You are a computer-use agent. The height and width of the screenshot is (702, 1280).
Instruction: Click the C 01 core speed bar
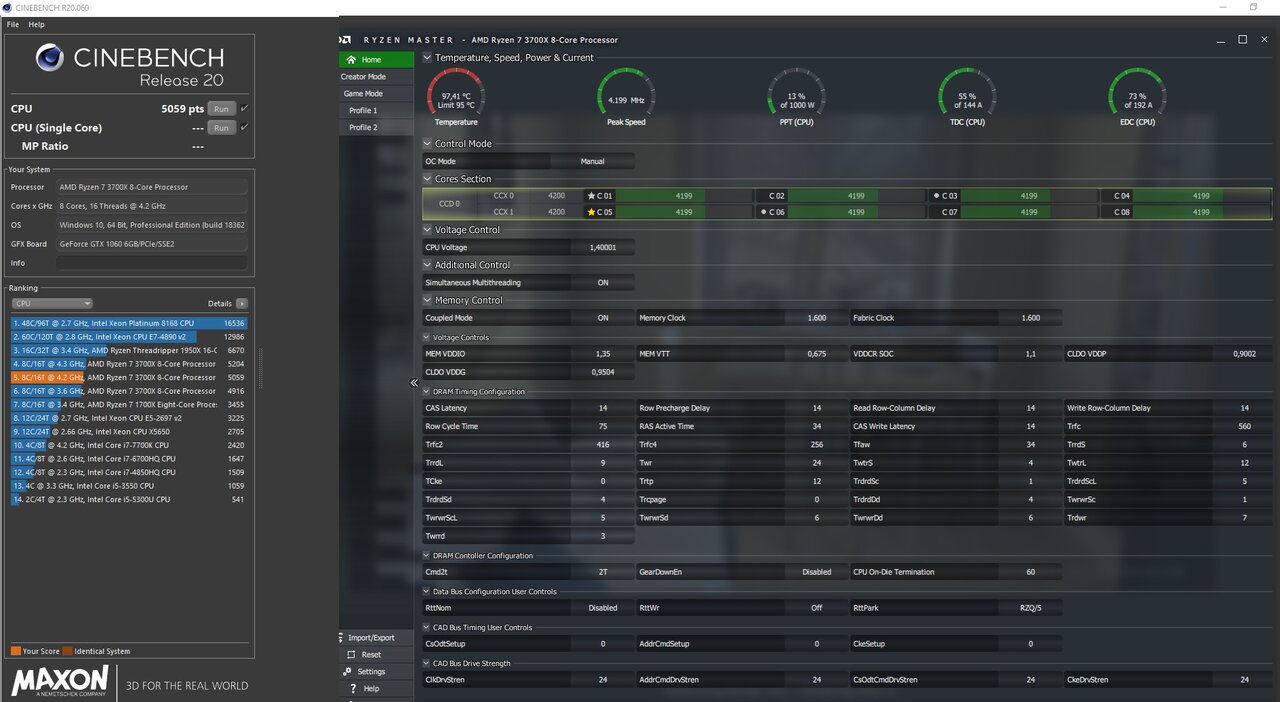pos(683,196)
